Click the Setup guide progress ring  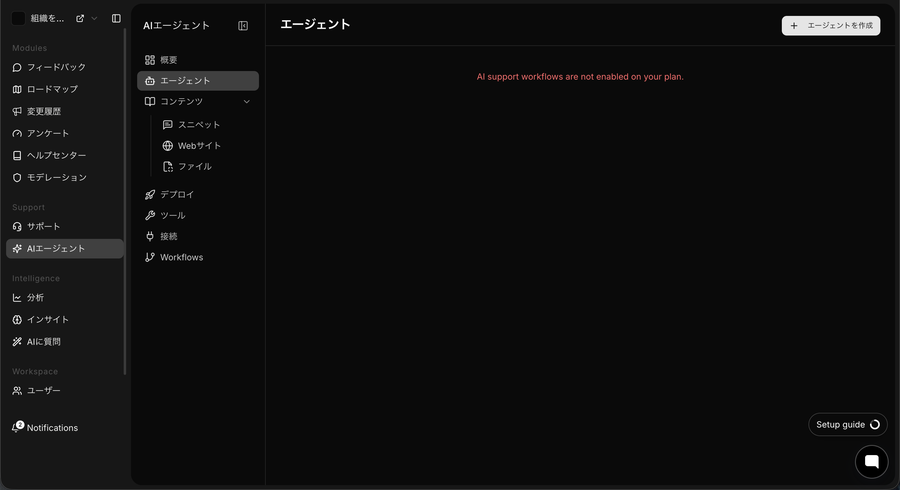(x=875, y=425)
